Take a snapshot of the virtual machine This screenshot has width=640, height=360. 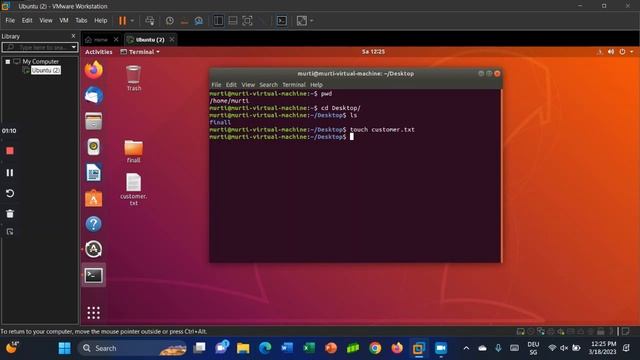pyautogui.click(x=170, y=21)
